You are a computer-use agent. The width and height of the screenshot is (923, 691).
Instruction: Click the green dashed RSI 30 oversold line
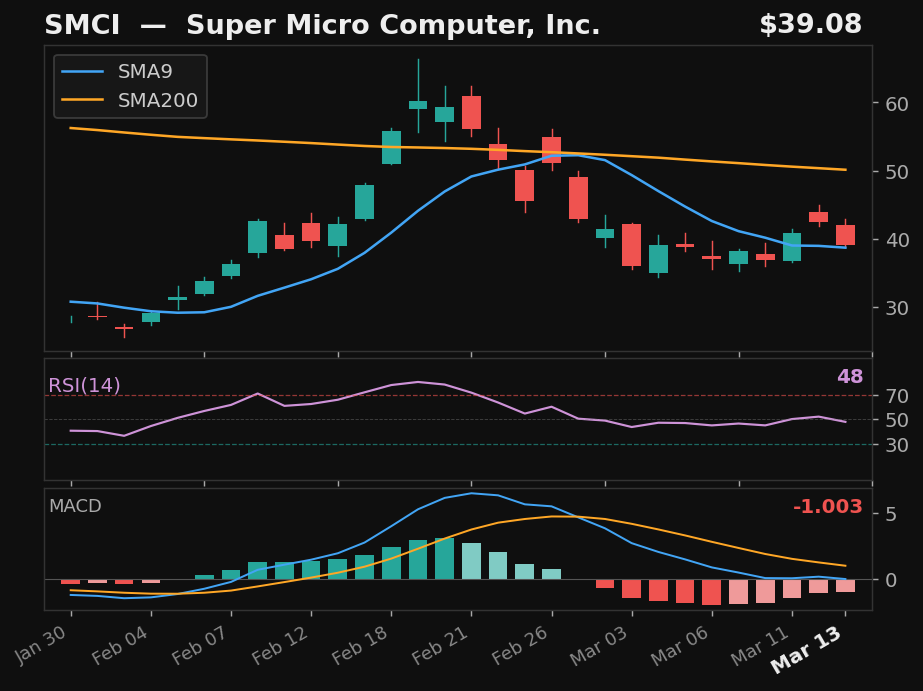[x=458, y=444]
